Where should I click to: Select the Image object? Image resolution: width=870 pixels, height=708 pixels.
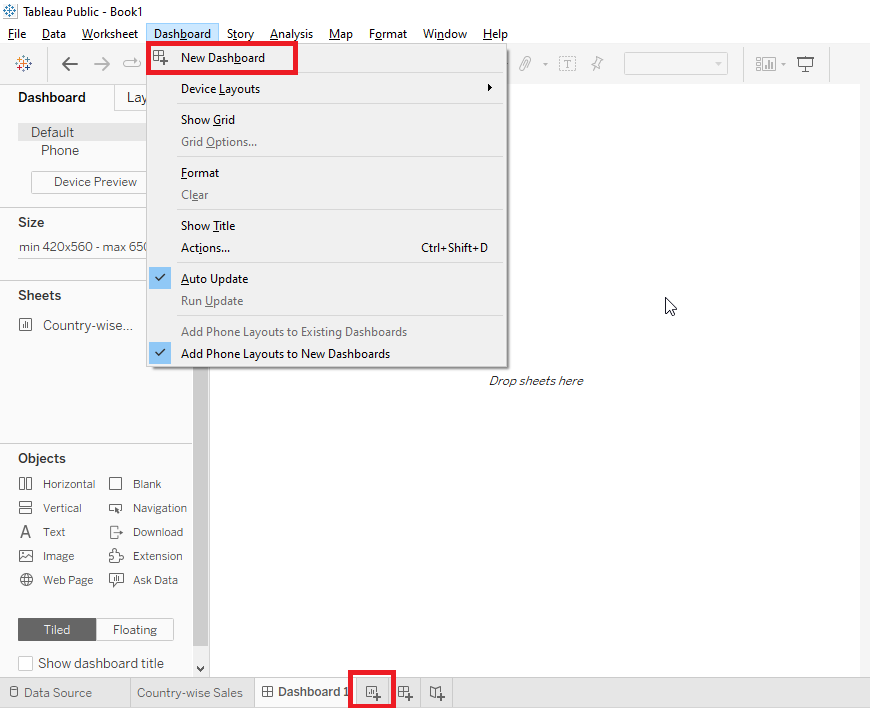[47, 555]
